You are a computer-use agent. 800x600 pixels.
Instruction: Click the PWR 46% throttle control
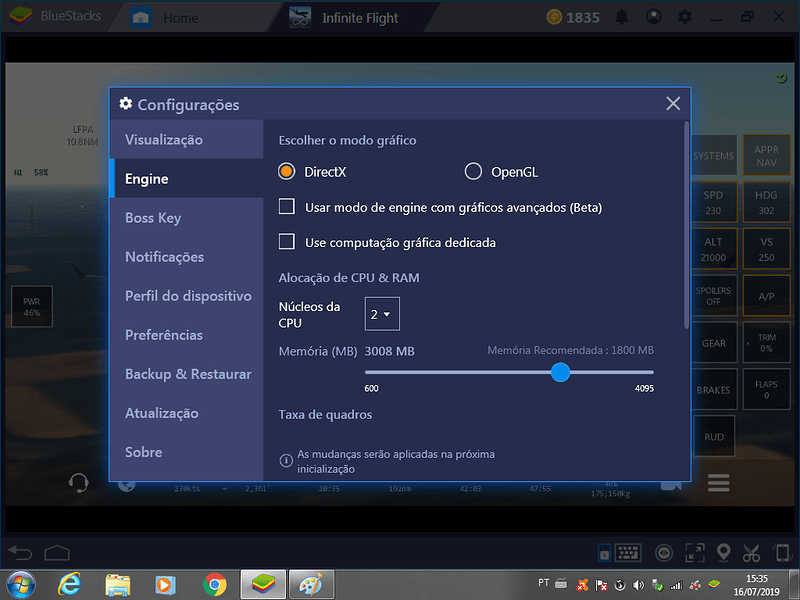click(x=32, y=307)
